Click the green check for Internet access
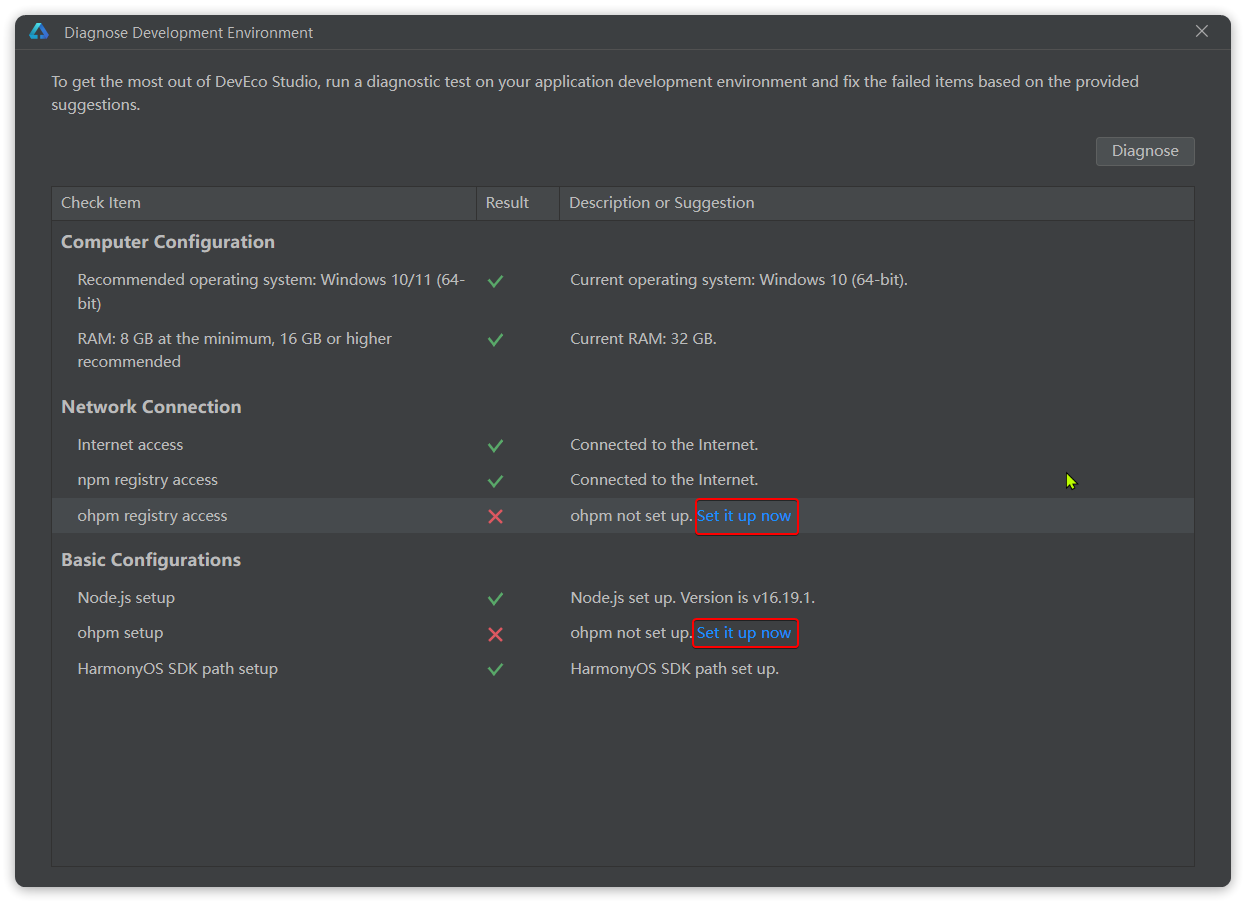 point(495,446)
